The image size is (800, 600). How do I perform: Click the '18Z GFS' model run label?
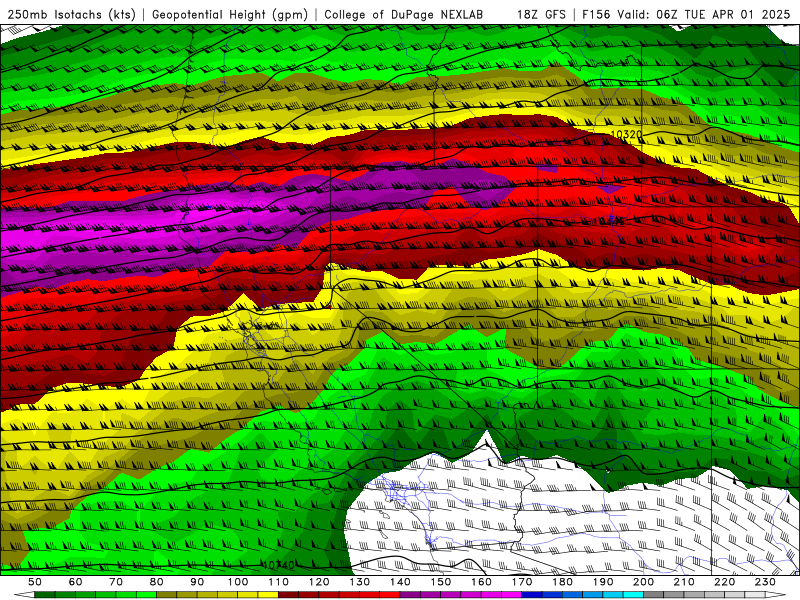(x=541, y=14)
